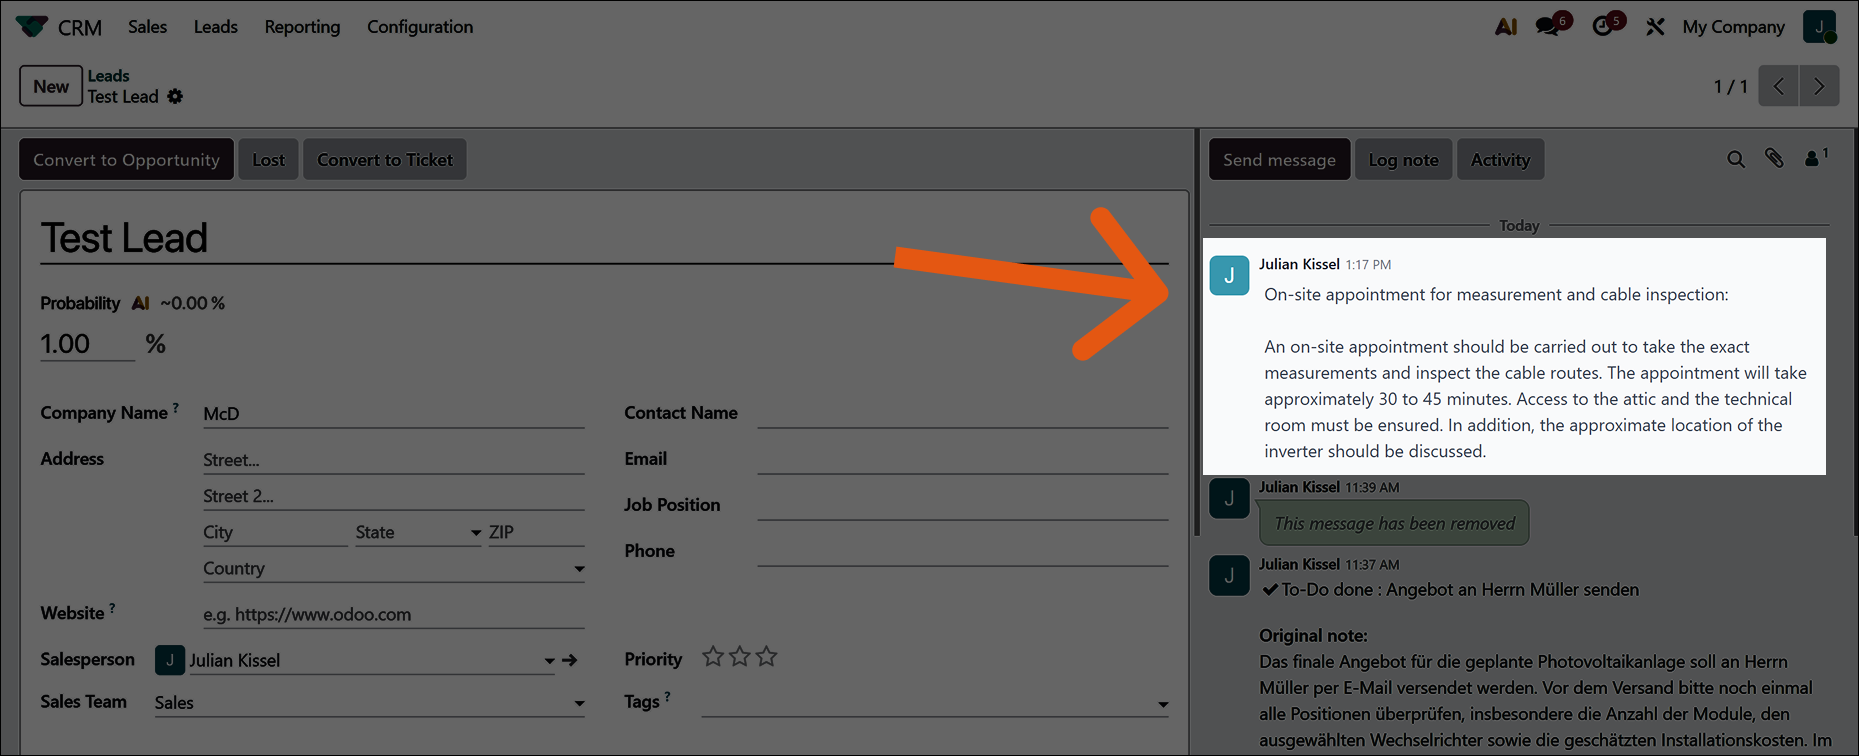1859x756 pixels.
Task: Click the Log note button
Action: pos(1403,160)
